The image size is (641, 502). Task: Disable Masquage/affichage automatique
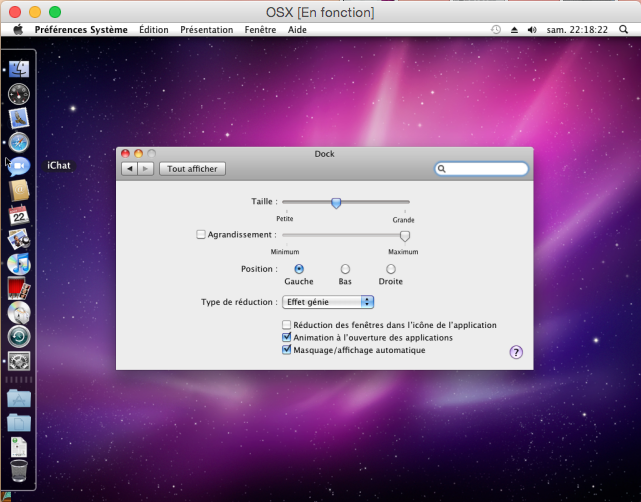coord(287,350)
